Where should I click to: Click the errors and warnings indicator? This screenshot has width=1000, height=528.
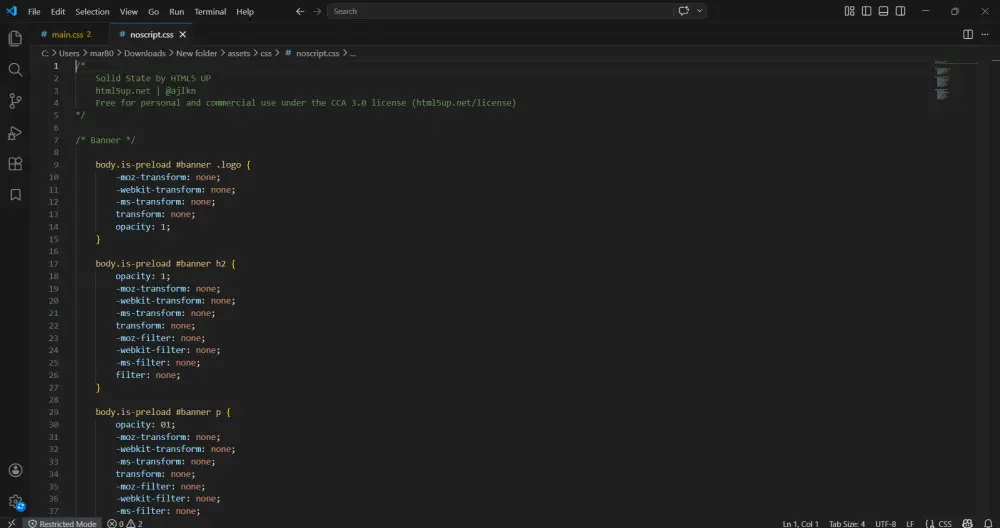125,524
